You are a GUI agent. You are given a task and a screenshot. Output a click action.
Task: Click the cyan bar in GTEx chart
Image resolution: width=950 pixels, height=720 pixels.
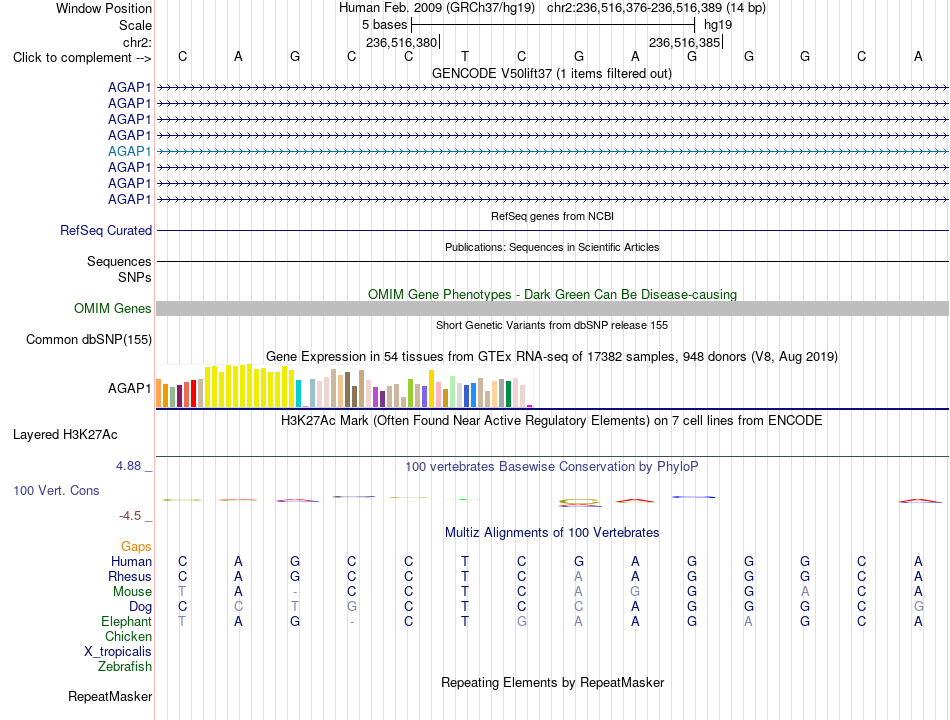tap(299, 393)
